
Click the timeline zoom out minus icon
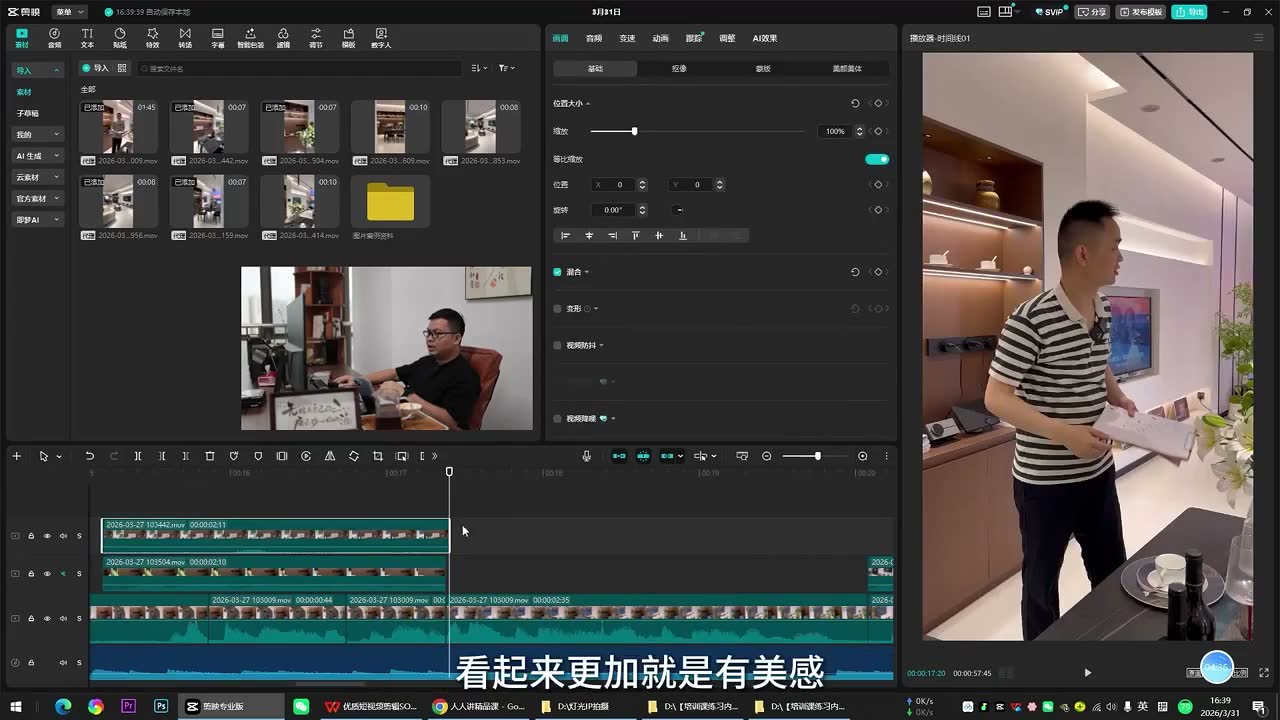pos(767,456)
